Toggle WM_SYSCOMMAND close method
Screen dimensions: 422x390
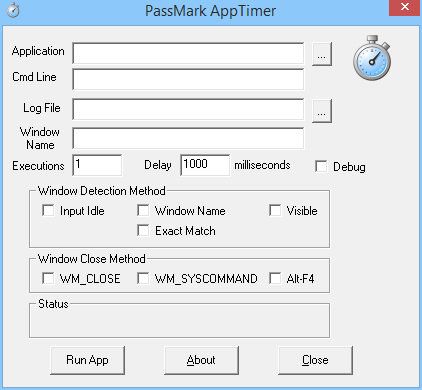(x=143, y=278)
